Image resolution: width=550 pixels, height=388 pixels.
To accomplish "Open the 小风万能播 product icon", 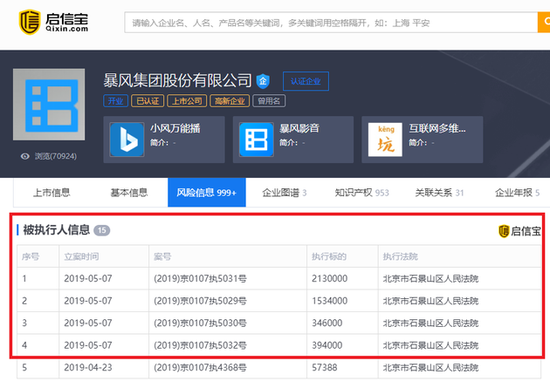I will tap(127, 139).
